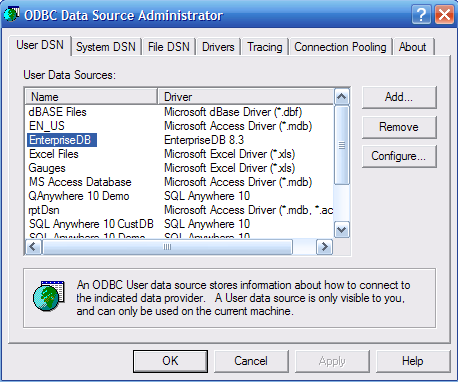
Task: Click the vertical scrollbar thumb
Action: 342,145
